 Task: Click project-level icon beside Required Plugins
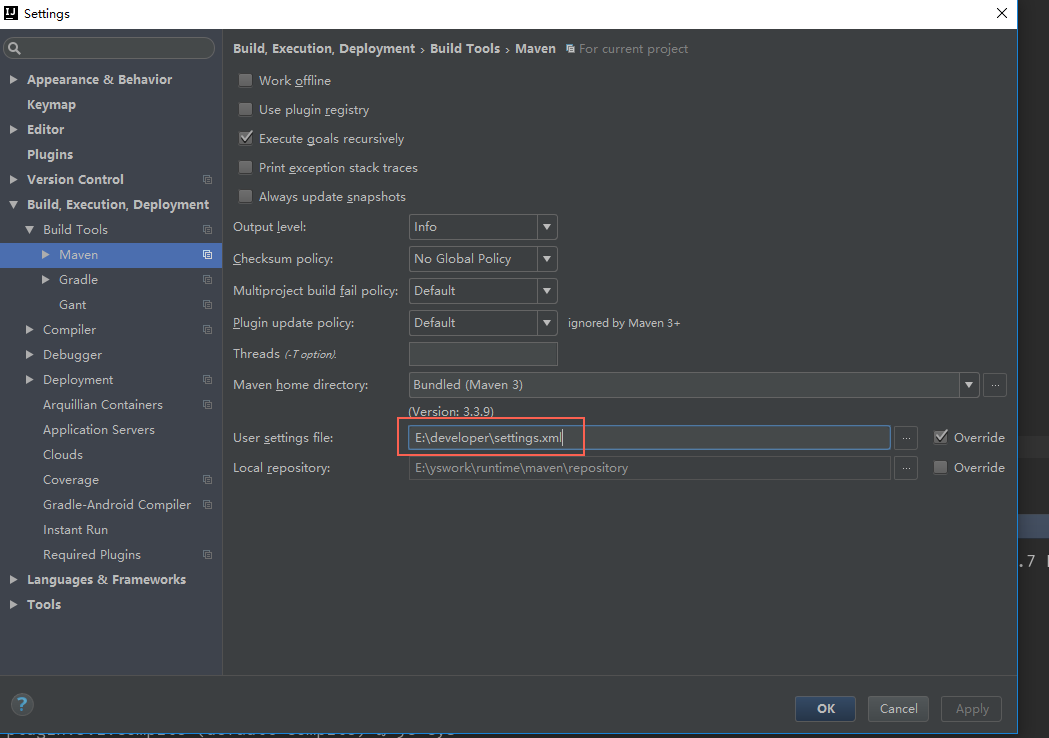pos(207,555)
